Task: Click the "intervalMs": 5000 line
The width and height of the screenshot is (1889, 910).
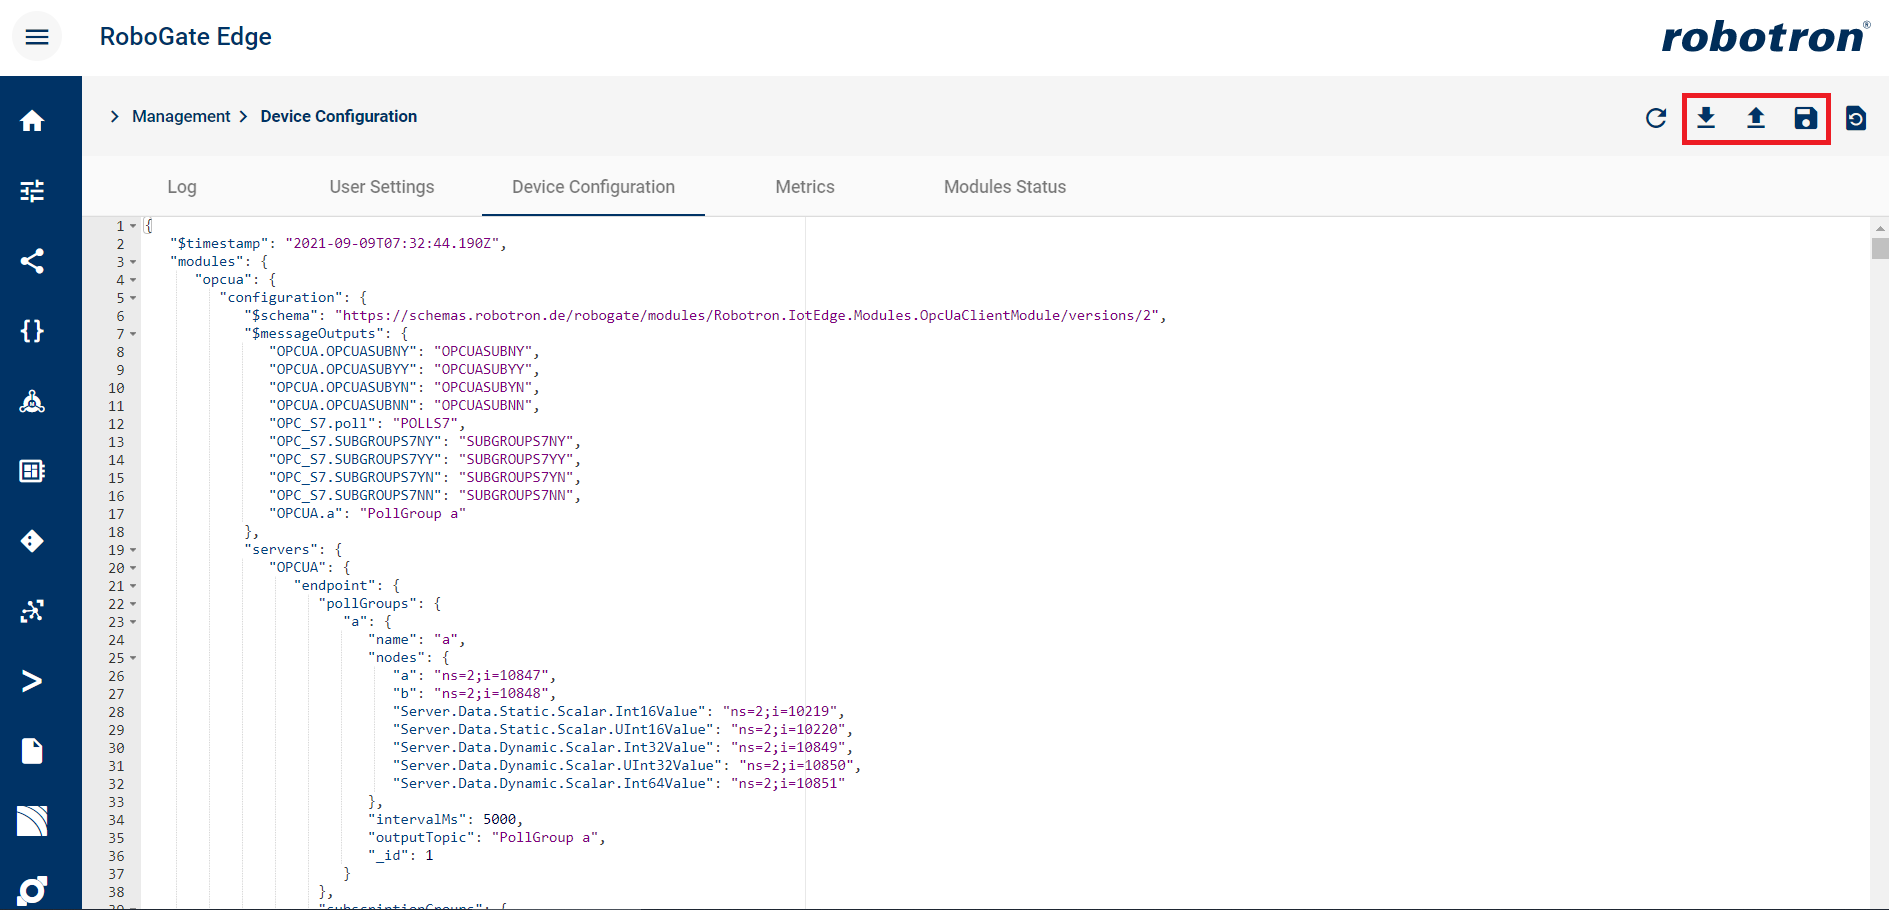Action: coord(445,819)
